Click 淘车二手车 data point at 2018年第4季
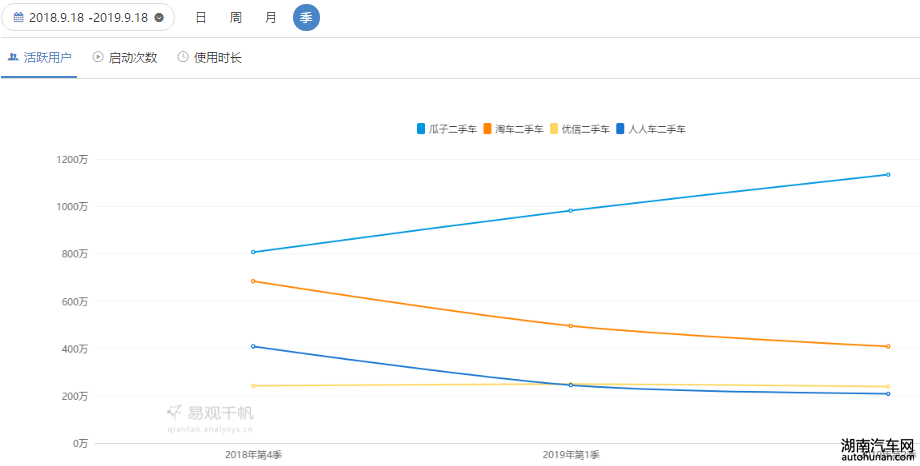920x466 pixels. click(253, 281)
